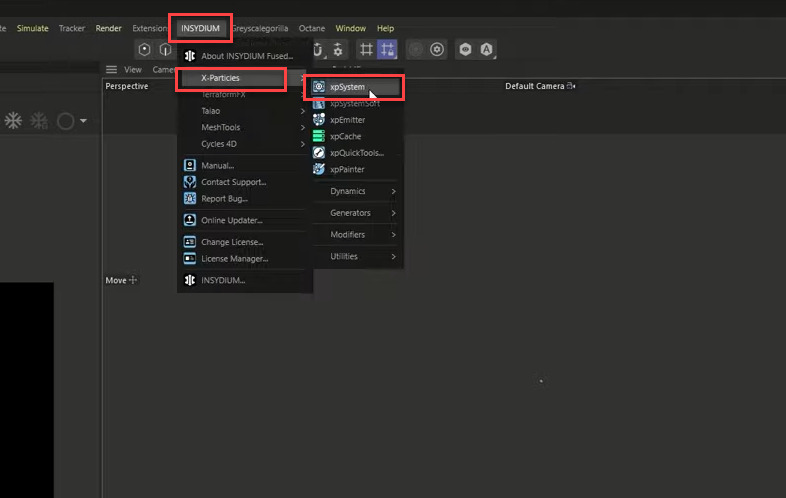The image size is (786, 498).
Task: Click the split-hexagon toolbar icon
Action: (x=165, y=49)
